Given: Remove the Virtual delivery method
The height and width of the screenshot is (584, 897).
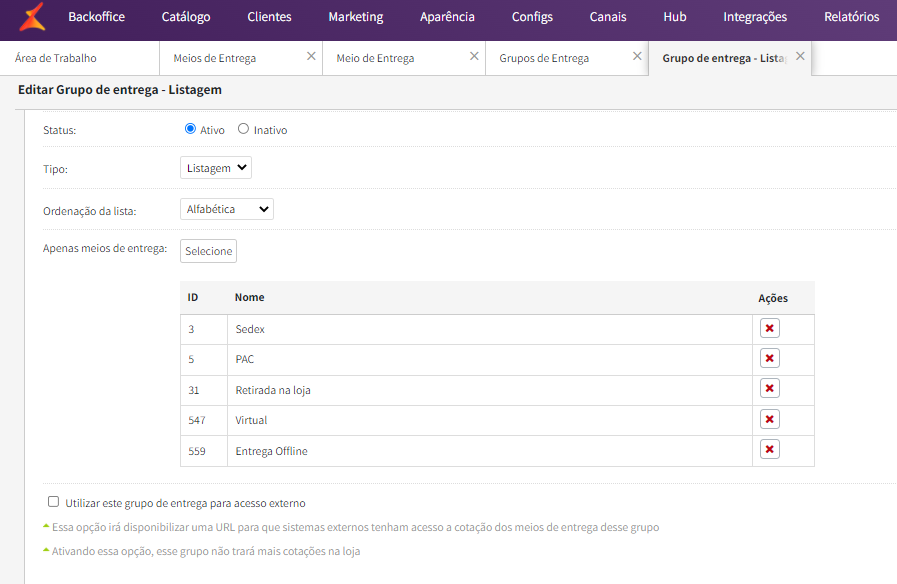Looking at the screenshot, I should pyautogui.click(x=769, y=419).
